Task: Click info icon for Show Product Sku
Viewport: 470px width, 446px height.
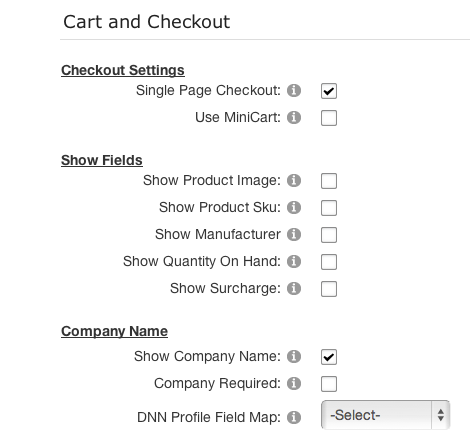Action: [294, 207]
